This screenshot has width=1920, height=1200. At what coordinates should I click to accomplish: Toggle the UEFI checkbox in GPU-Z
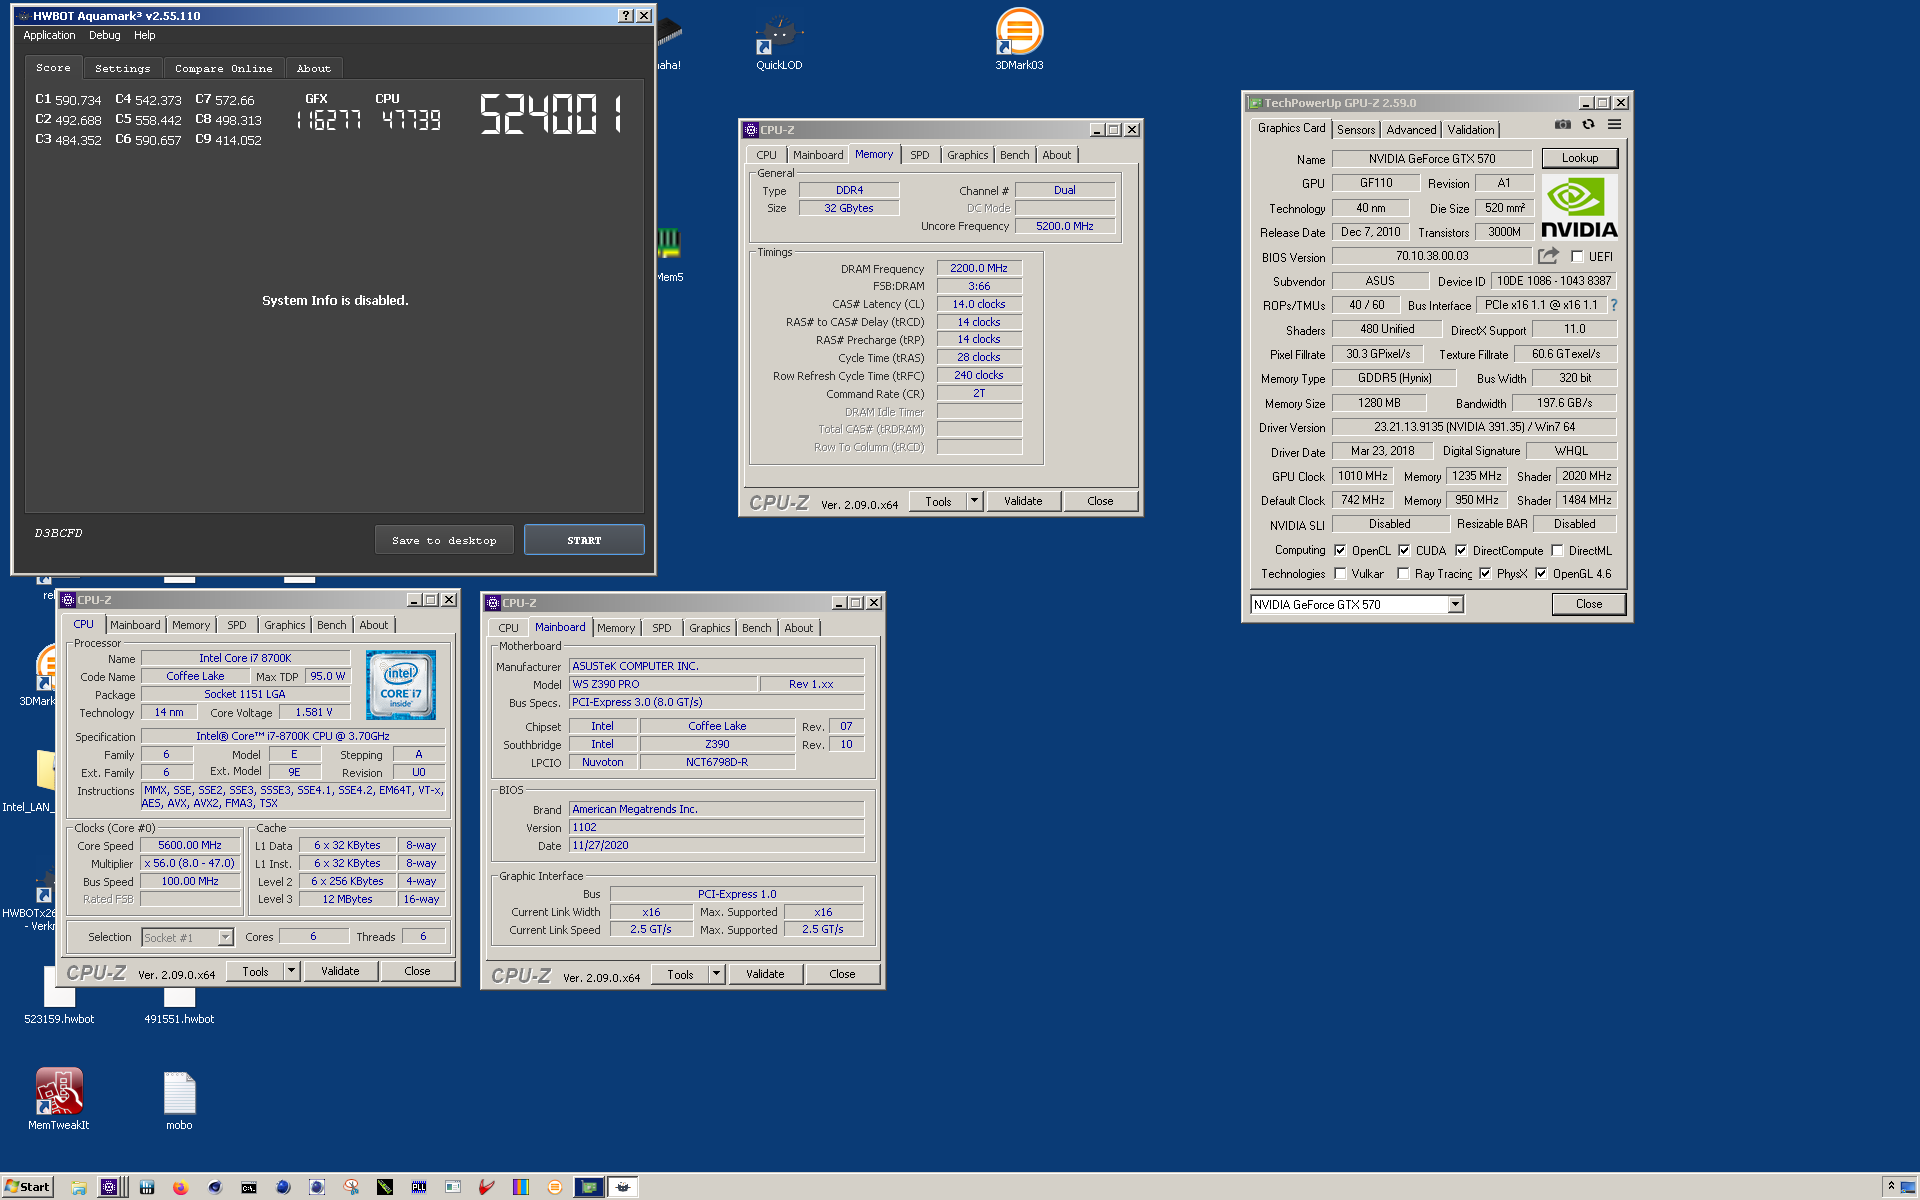pos(1577,257)
